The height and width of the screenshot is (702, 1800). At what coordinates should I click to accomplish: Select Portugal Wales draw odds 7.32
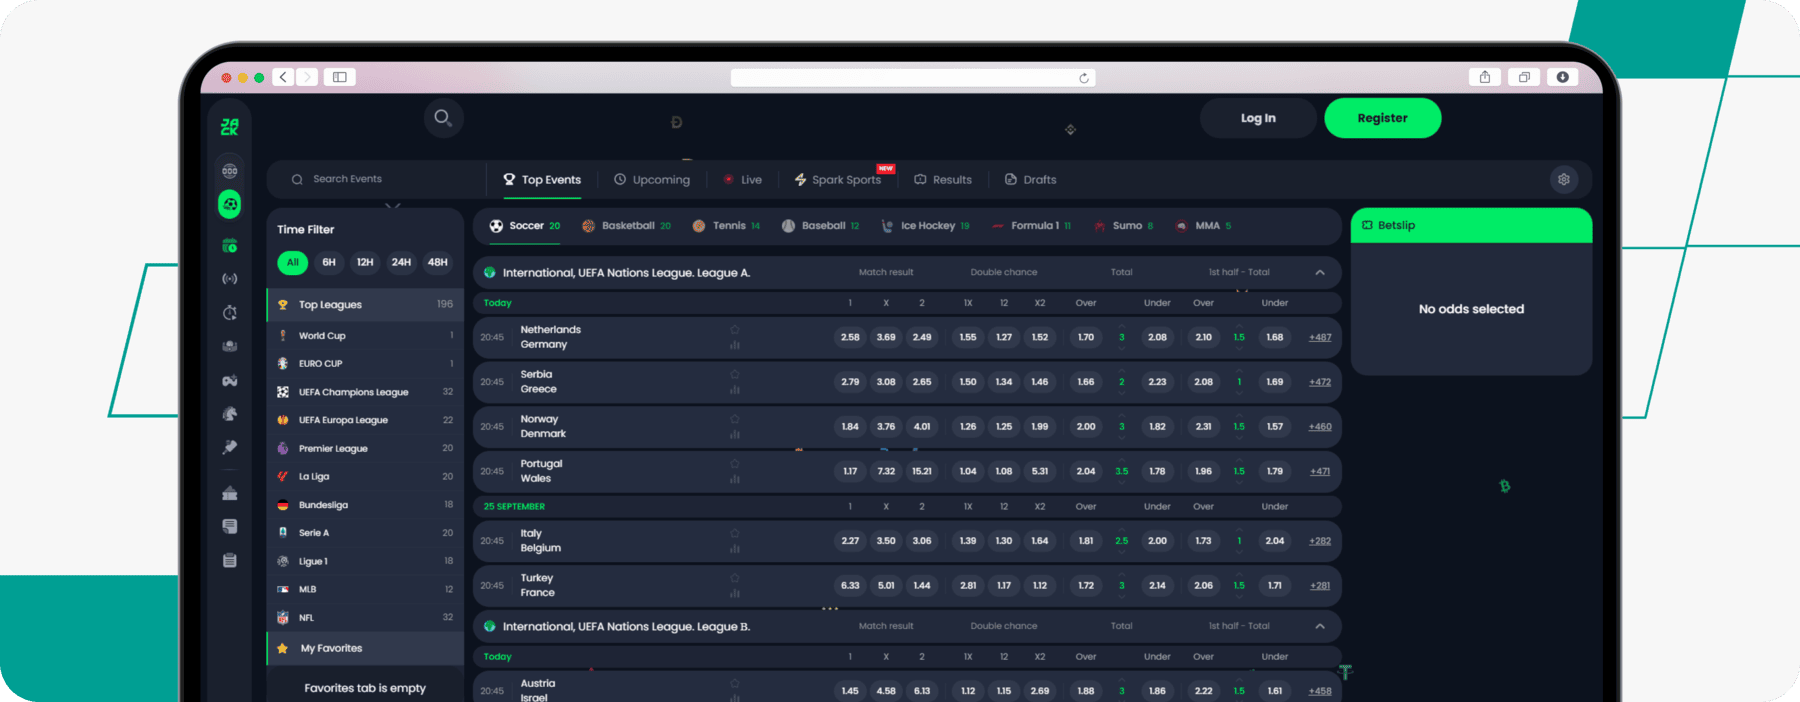[886, 471]
